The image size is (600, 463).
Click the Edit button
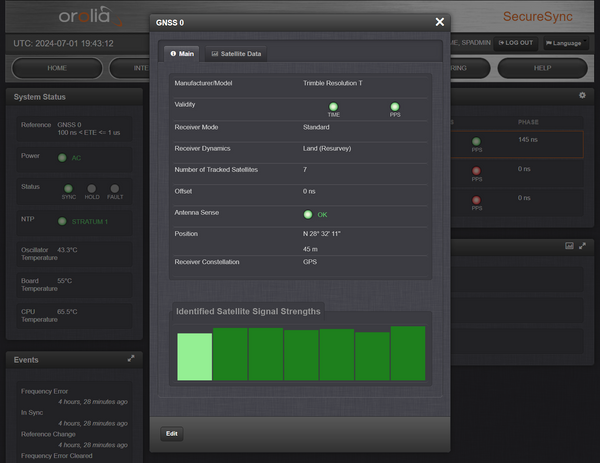(x=171, y=433)
